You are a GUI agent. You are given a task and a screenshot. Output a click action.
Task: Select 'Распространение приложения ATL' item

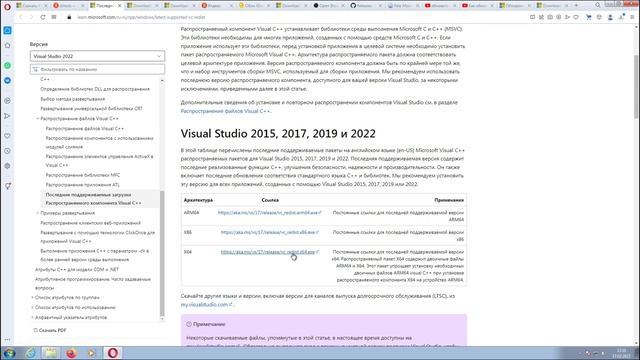(83, 185)
